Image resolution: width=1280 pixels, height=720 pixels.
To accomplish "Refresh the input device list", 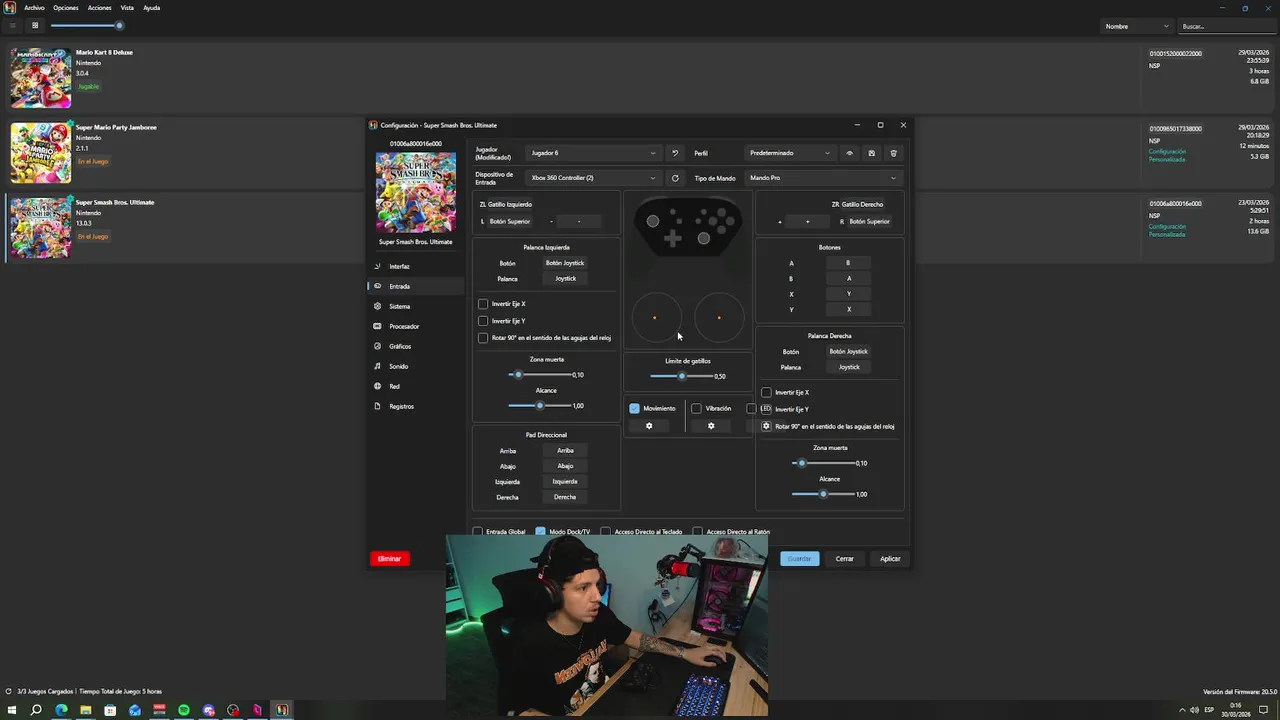I will (675, 178).
